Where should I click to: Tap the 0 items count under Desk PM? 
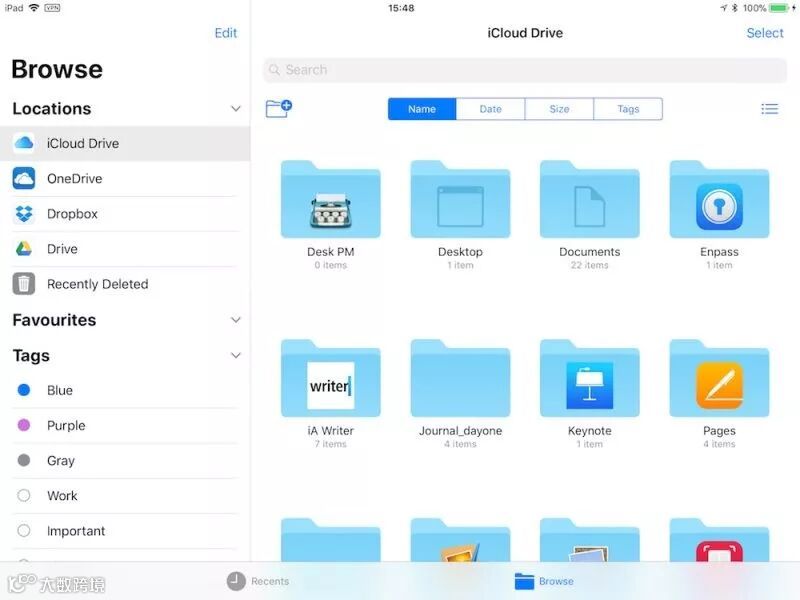point(331,265)
